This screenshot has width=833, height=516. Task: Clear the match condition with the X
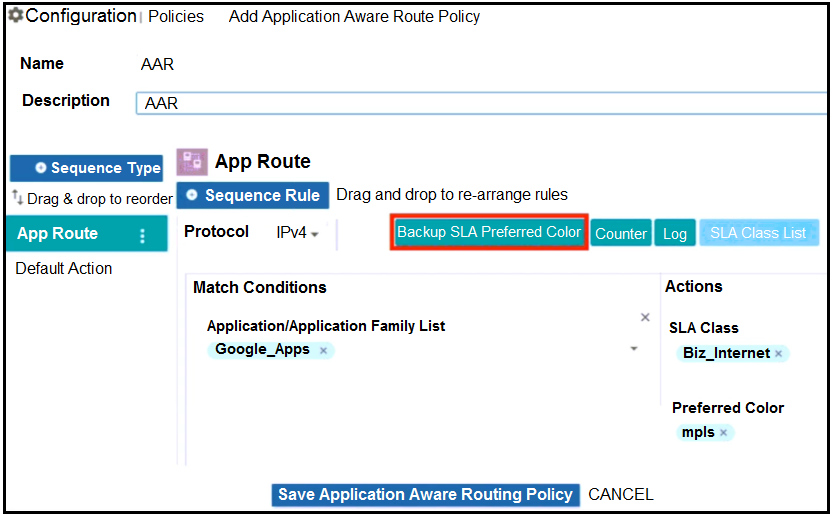645,318
